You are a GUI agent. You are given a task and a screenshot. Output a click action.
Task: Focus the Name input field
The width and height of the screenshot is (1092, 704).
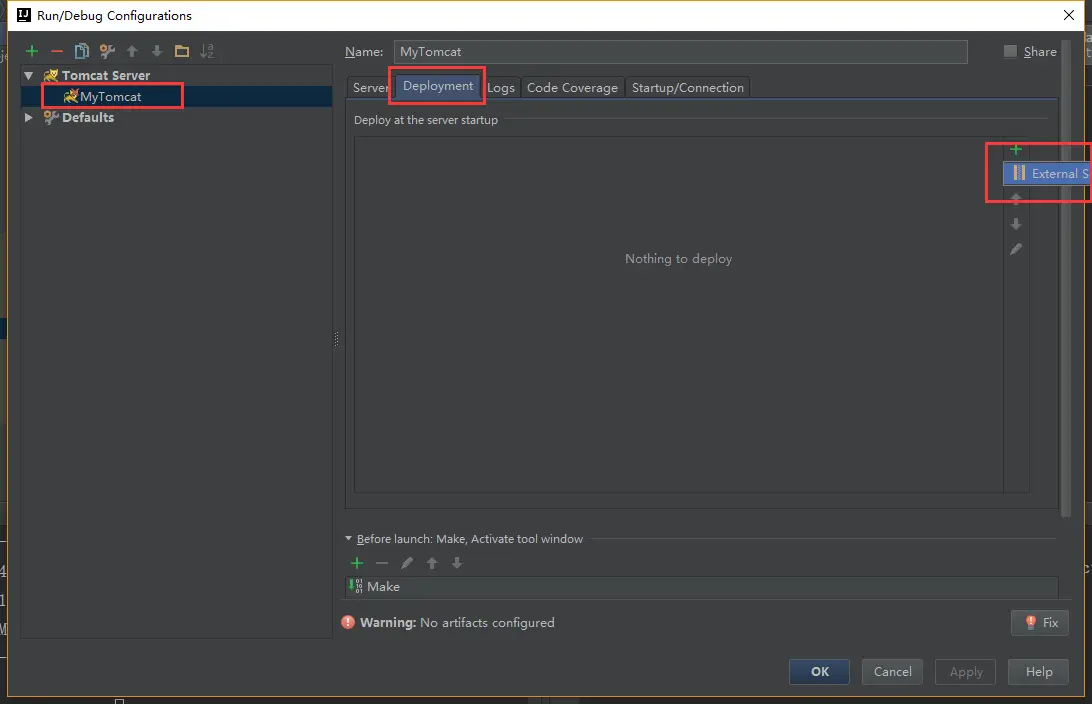click(680, 52)
